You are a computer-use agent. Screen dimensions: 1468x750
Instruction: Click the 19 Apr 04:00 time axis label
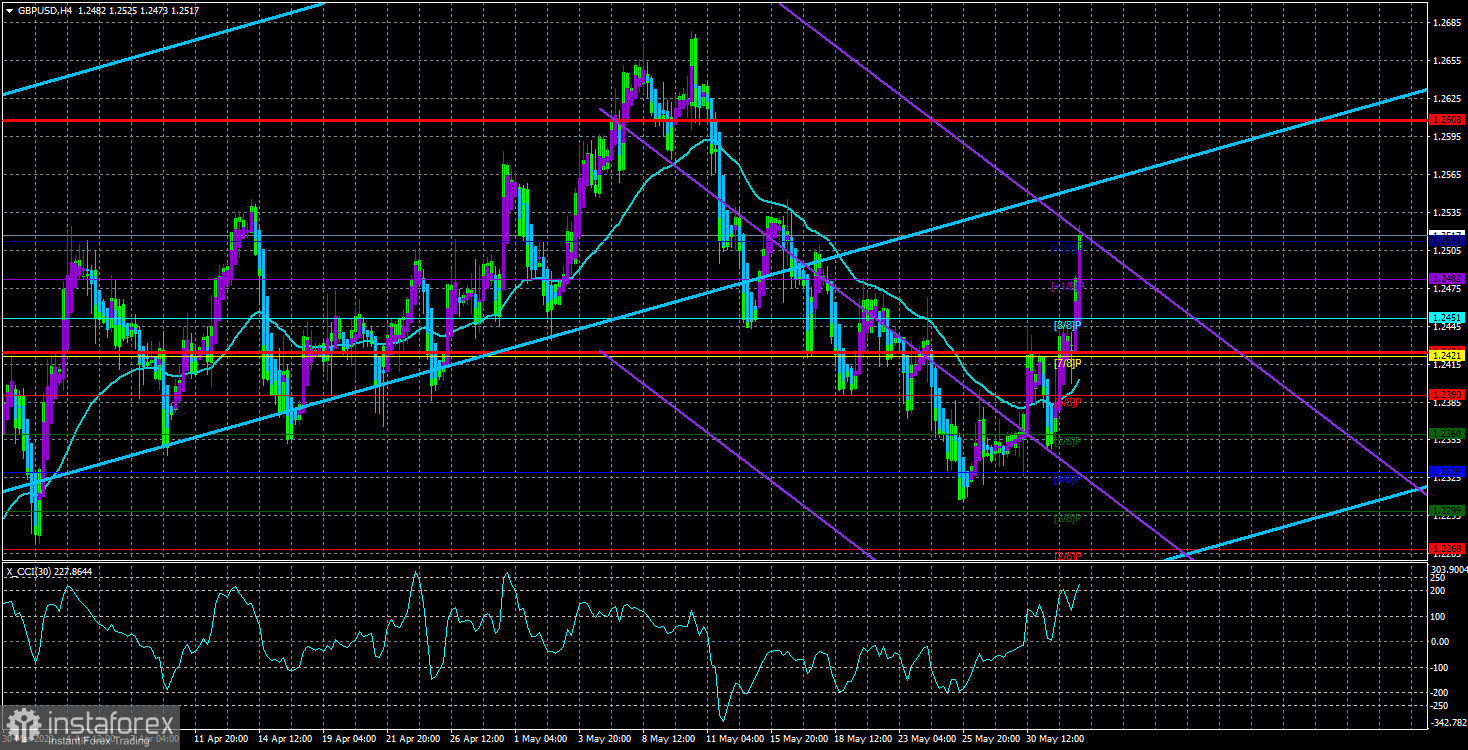tap(351, 740)
